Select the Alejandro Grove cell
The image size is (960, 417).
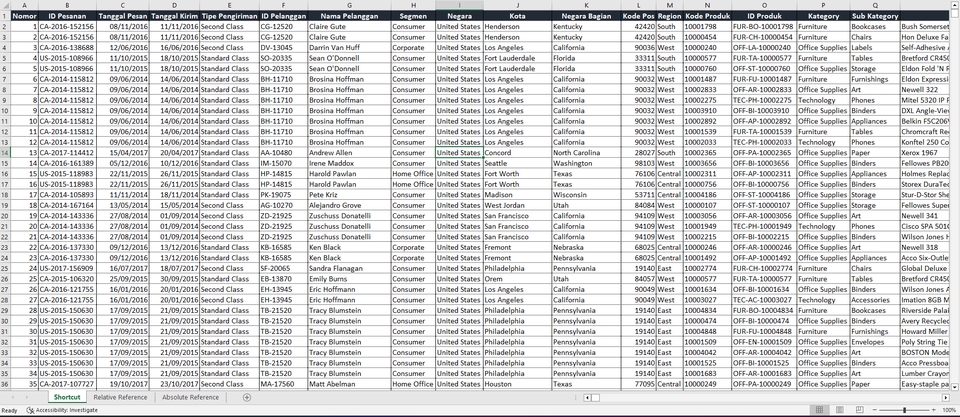pyautogui.click(x=350, y=205)
